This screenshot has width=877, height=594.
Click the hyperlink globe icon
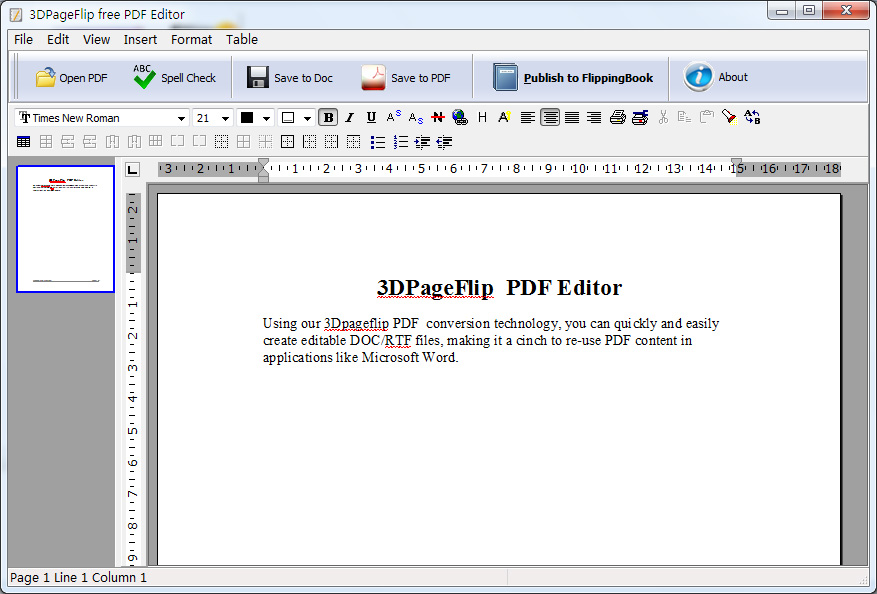pos(460,117)
